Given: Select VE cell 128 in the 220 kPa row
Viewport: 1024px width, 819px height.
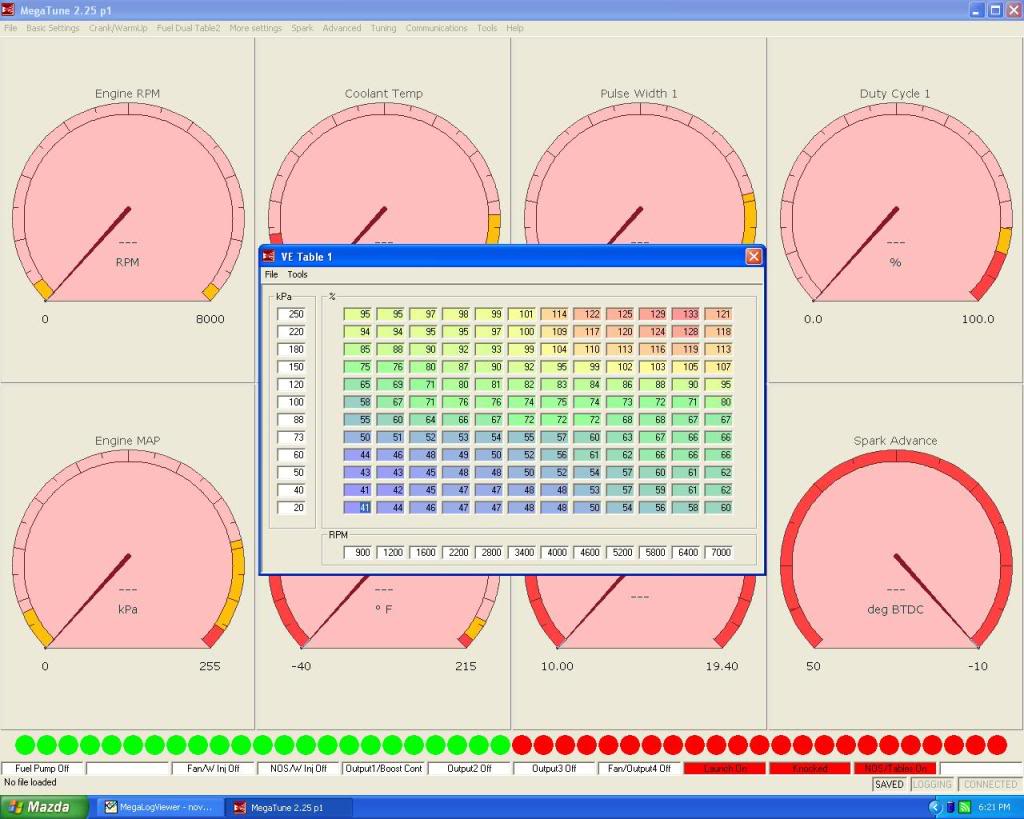Looking at the screenshot, I should click(686, 332).
